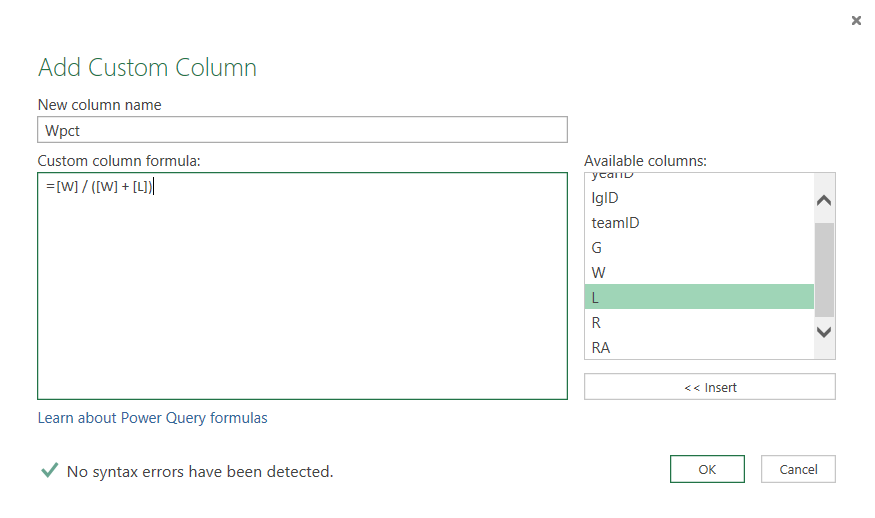Click the green syntax check mark icon
The image size is (875, 518).
point(48,470)
